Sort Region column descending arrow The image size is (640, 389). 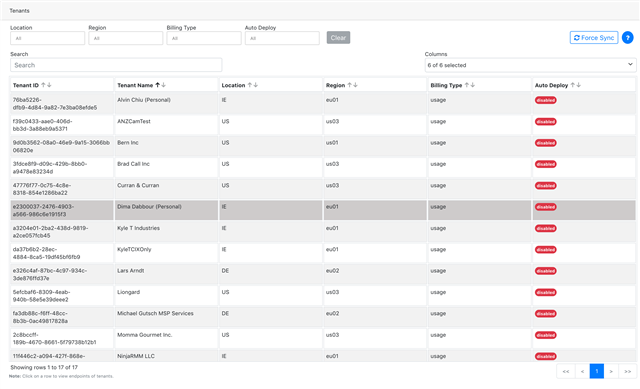[x=356, y=85]
